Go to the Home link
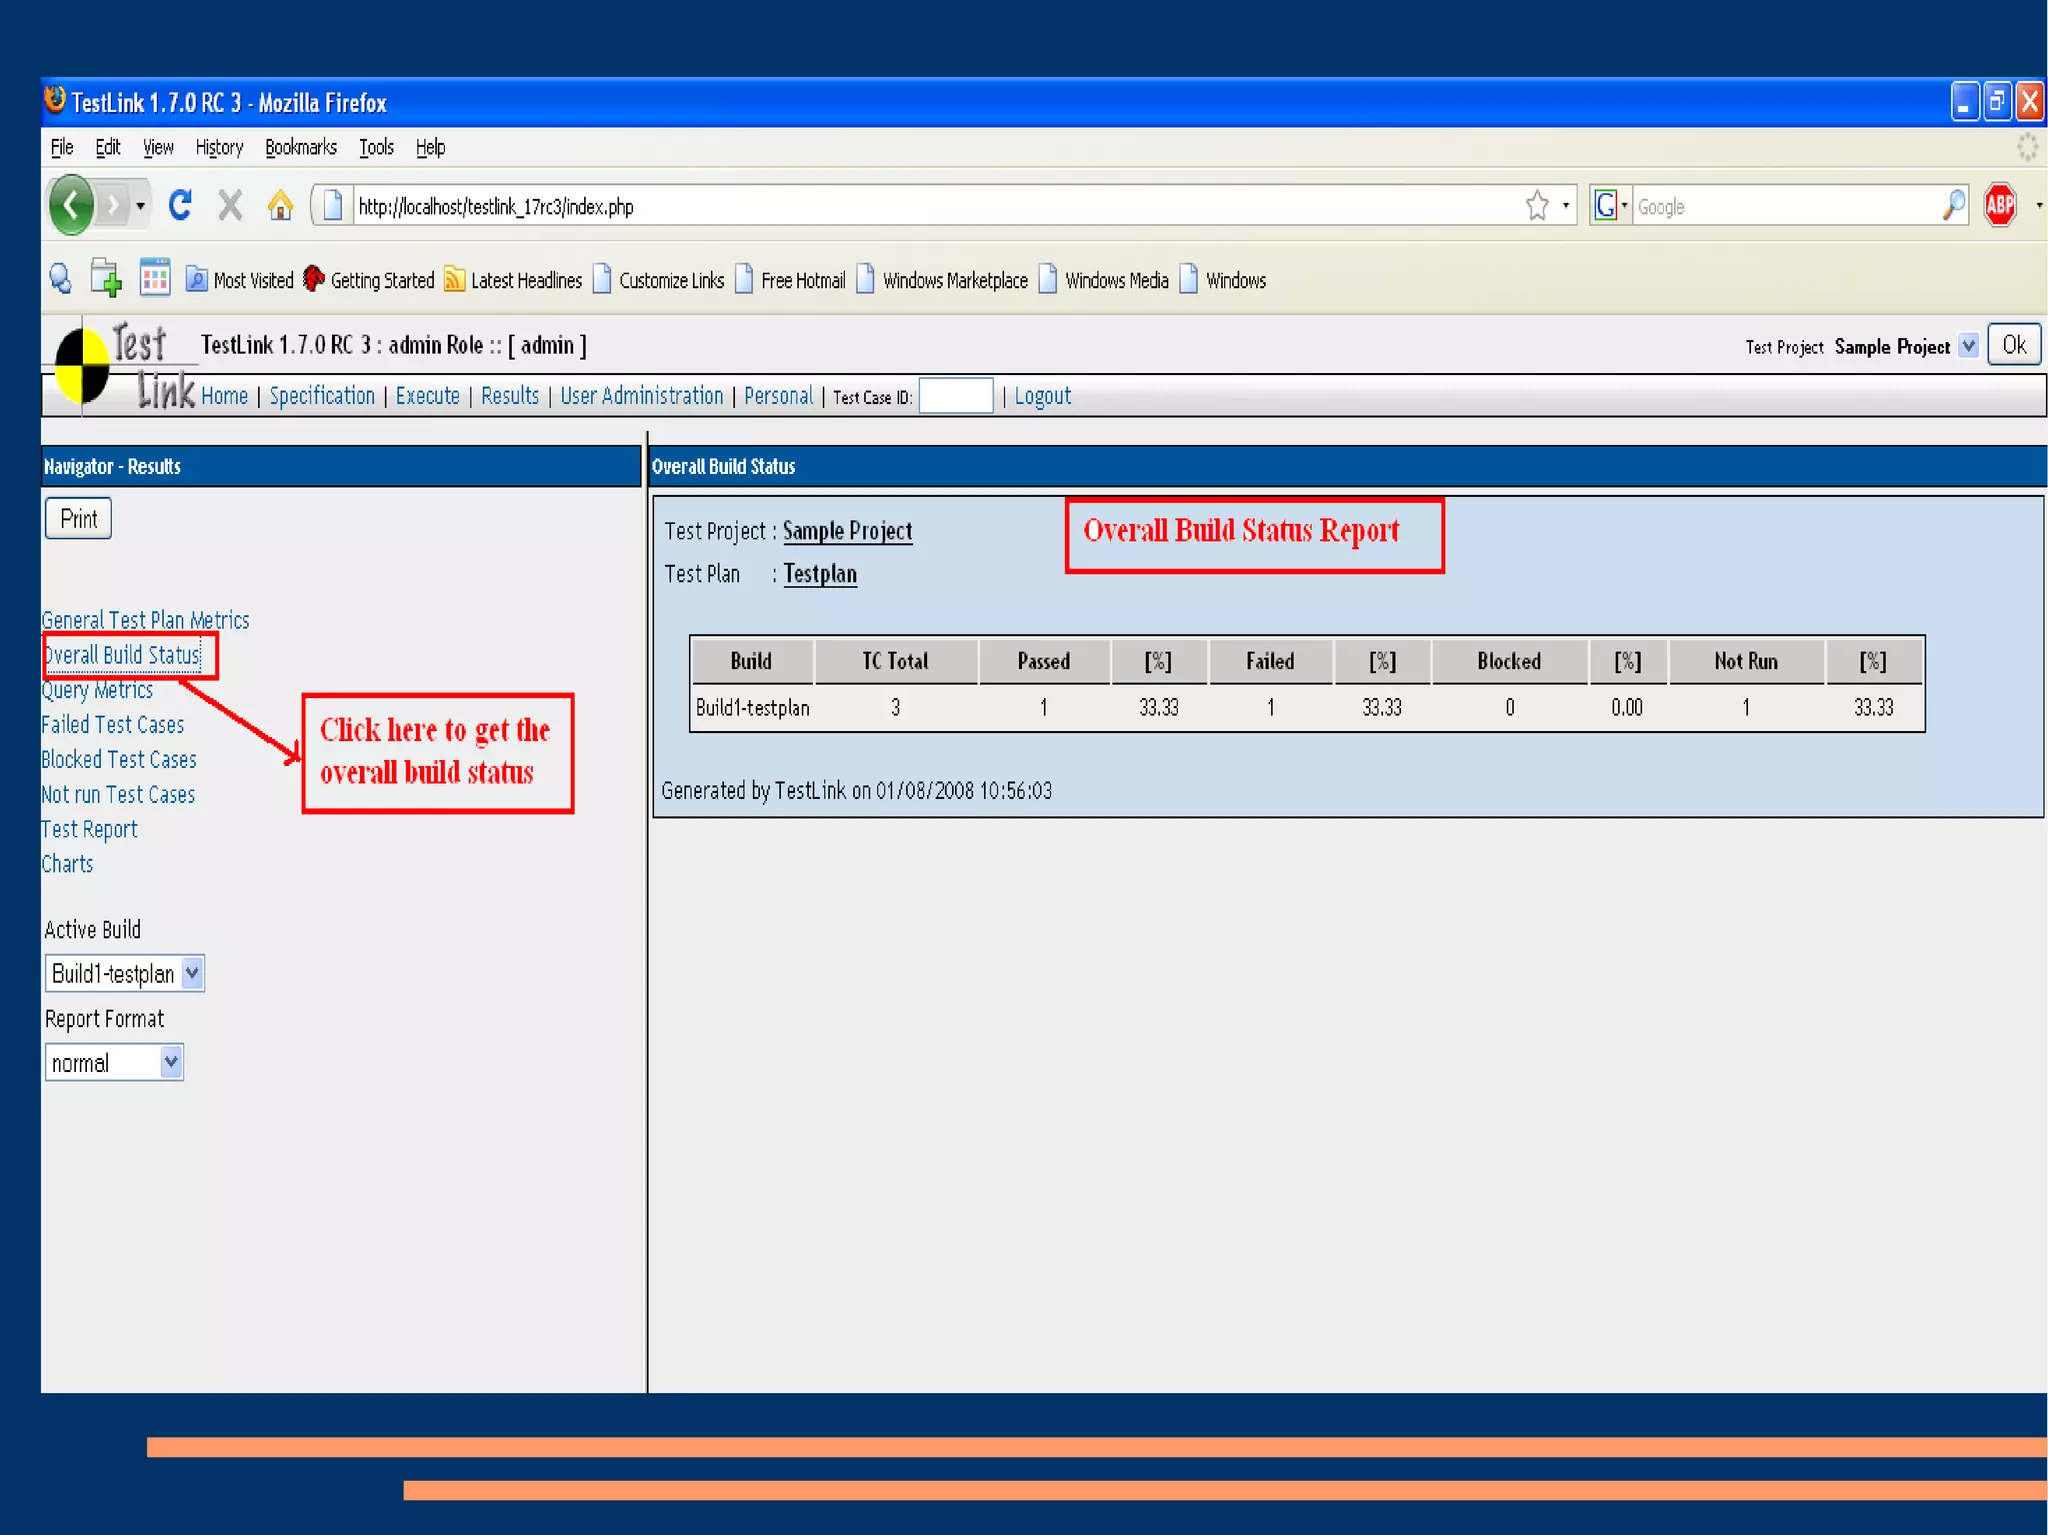The image size is (2048, 1535). point(224,396)
